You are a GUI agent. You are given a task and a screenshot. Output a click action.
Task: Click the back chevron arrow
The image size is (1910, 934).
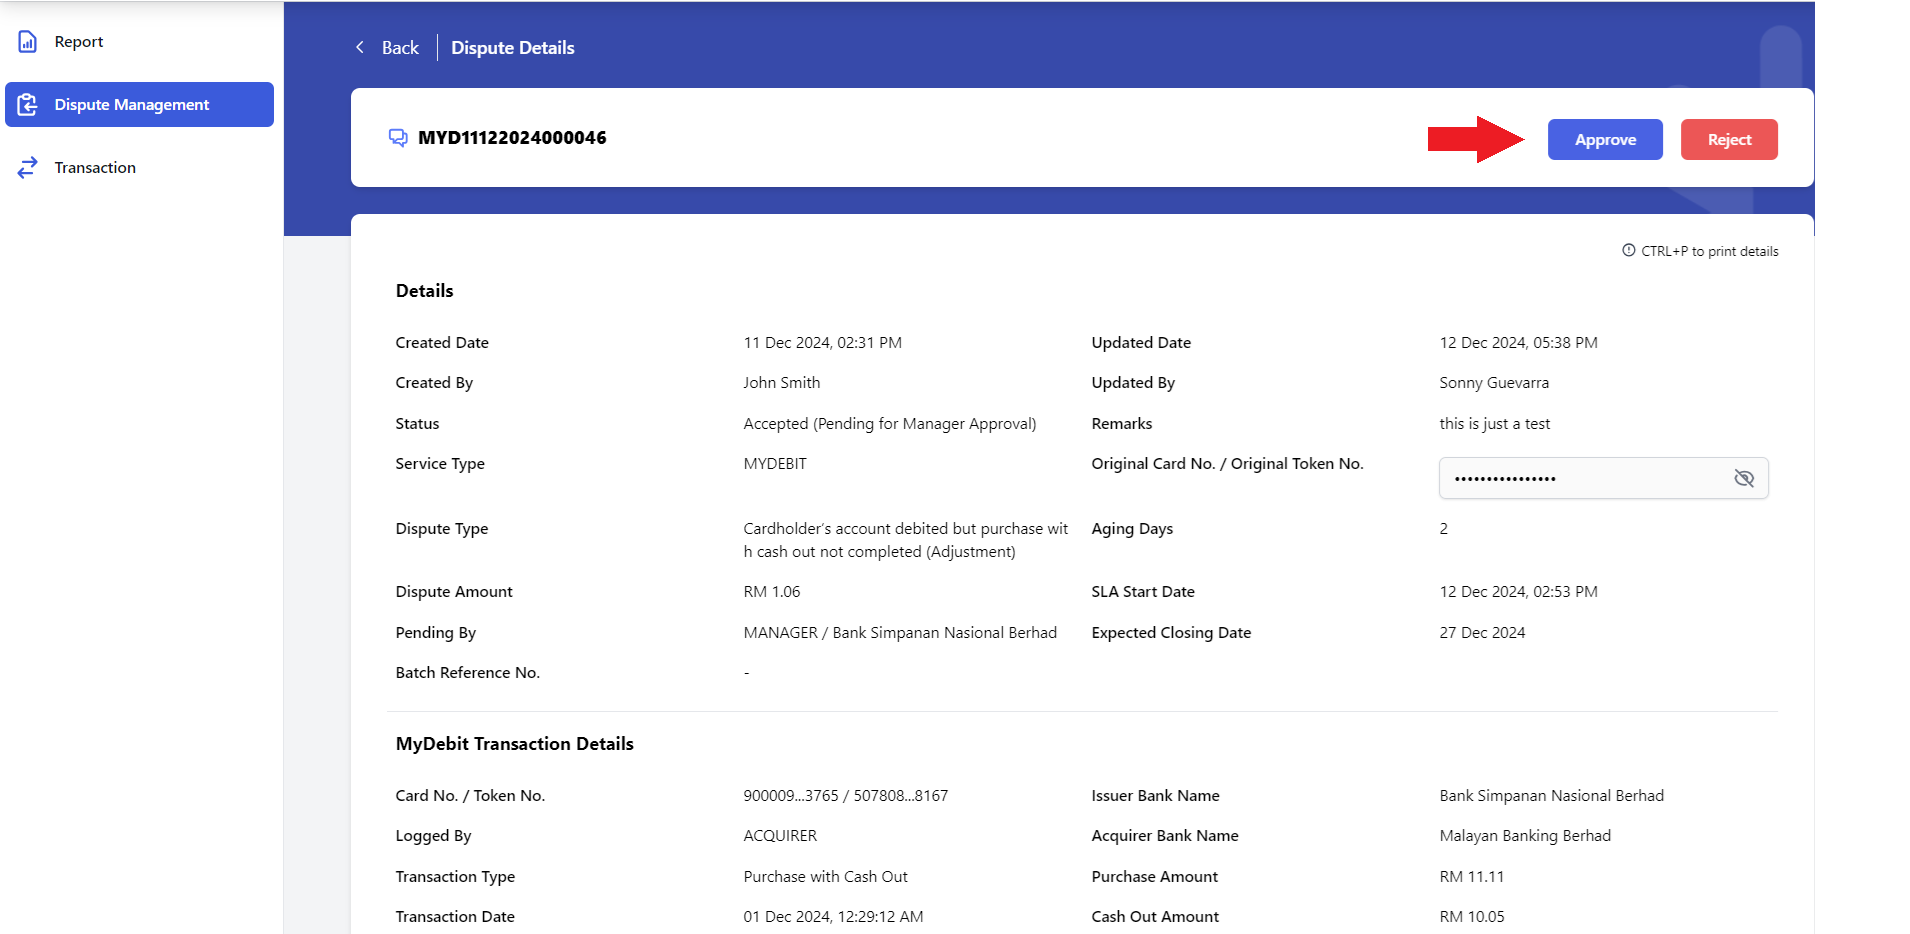click(x=360, y=47)
